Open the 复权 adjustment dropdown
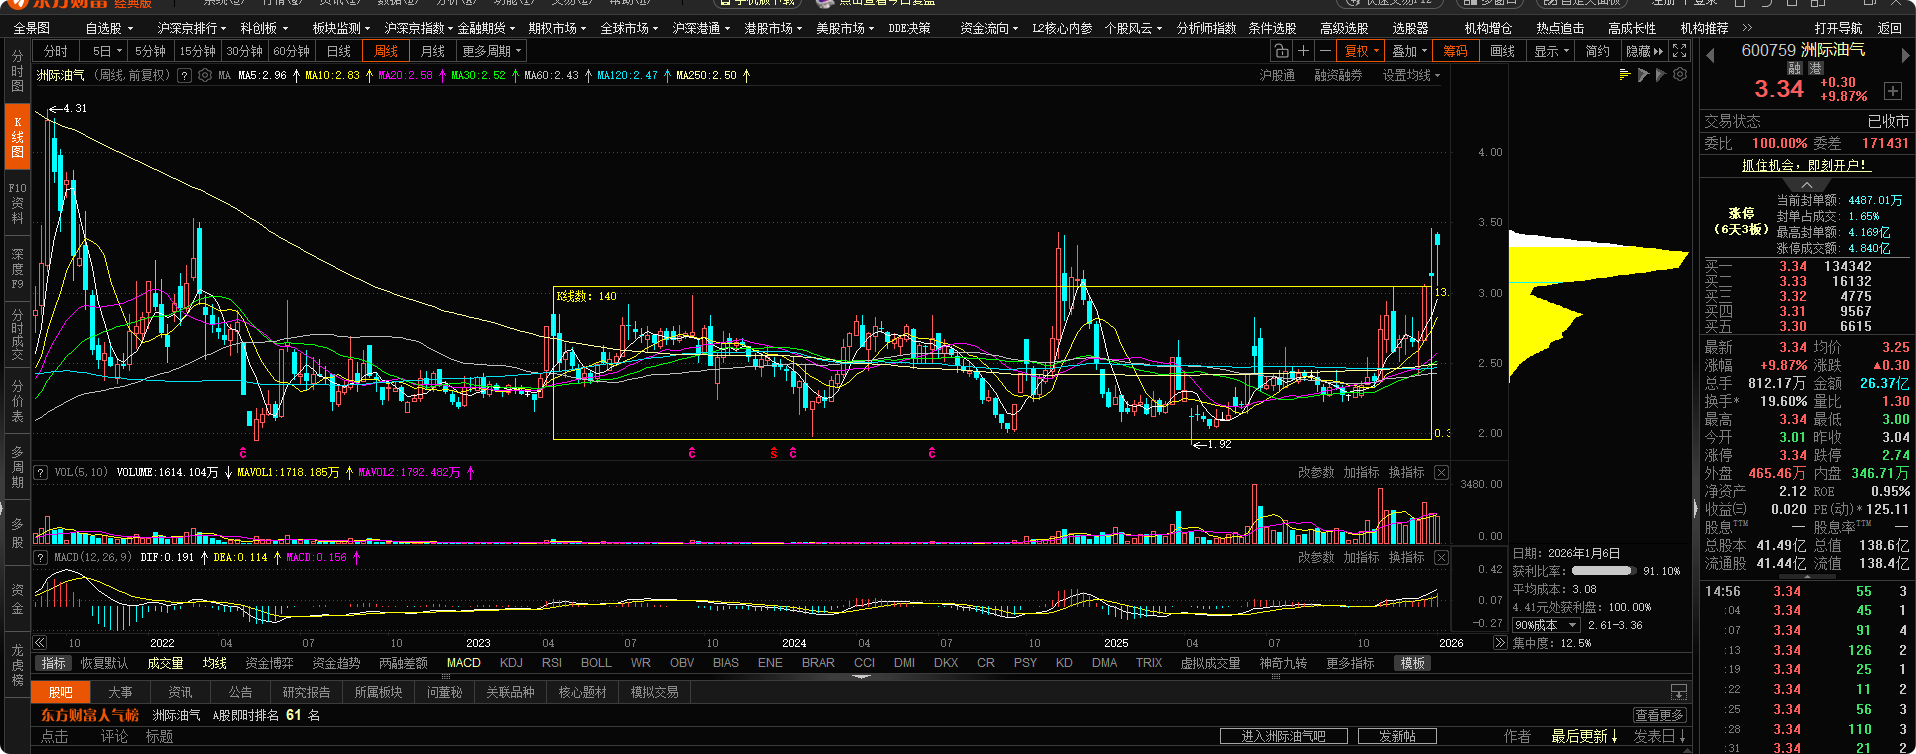This screenshot has height=754, width=1916. [1361, 51]
